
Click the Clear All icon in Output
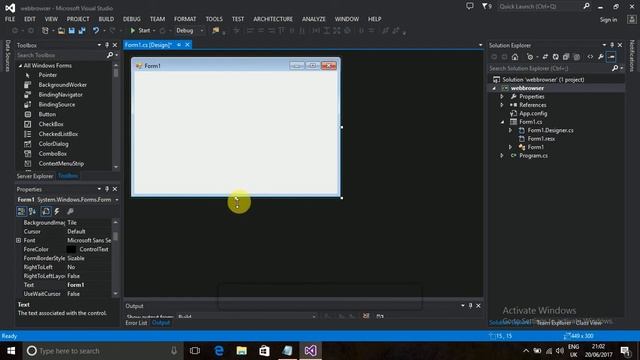click(366, 316)
